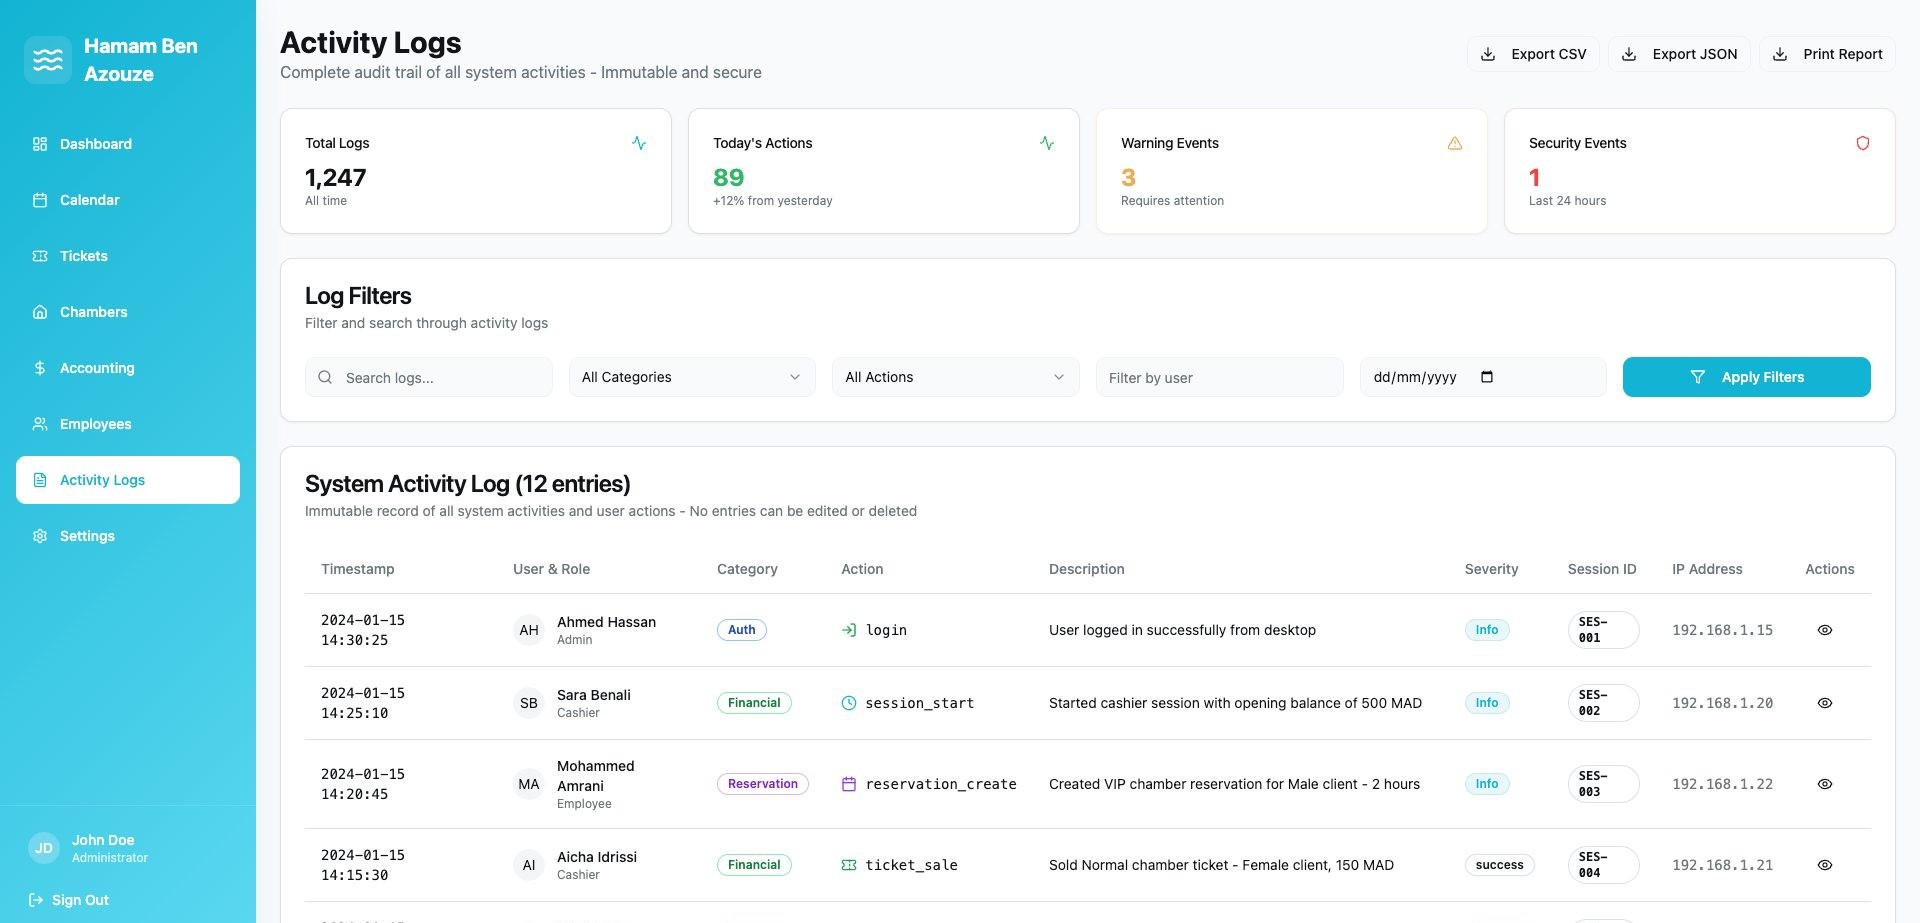Click the AH avatar for Ahmed Hassan
This screenshot has width=1920, height=923.
tap(529, 630)
